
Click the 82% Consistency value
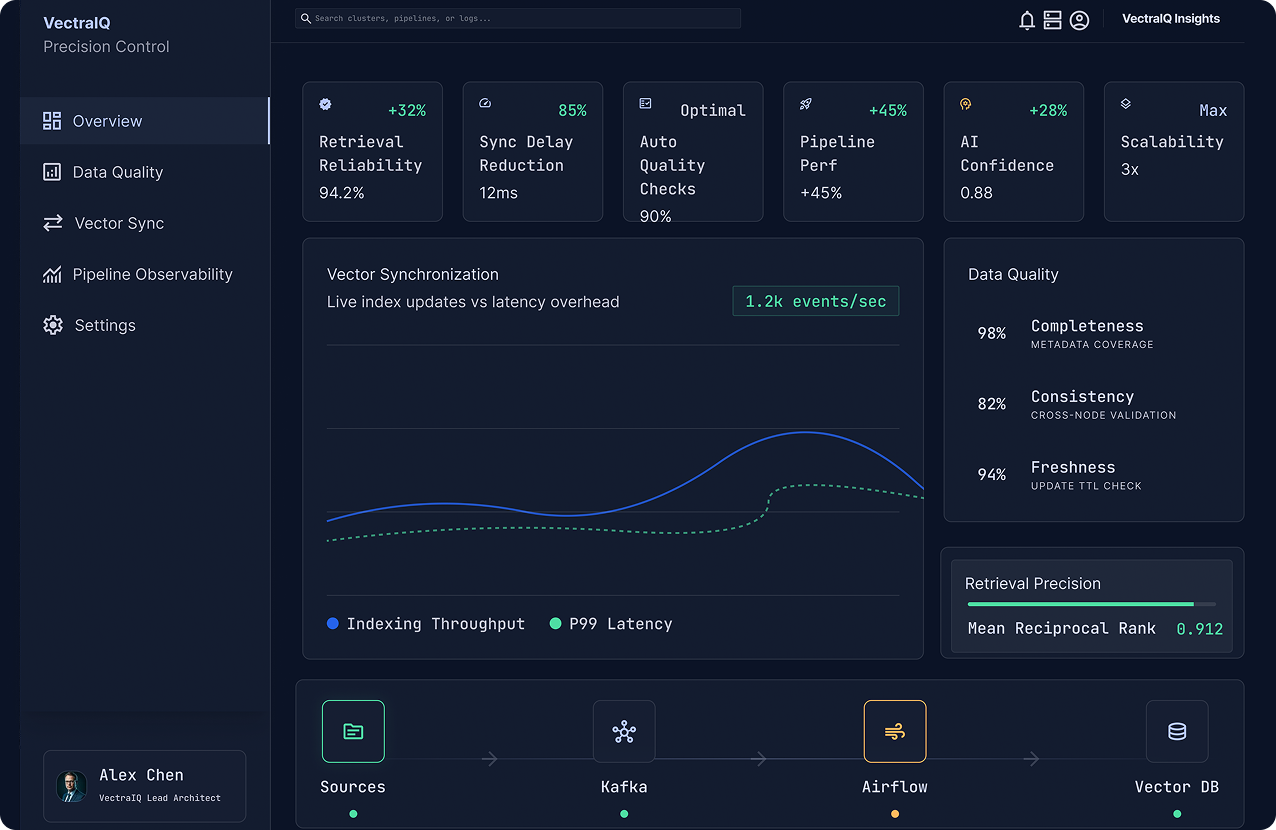click(x=992, y=404)
